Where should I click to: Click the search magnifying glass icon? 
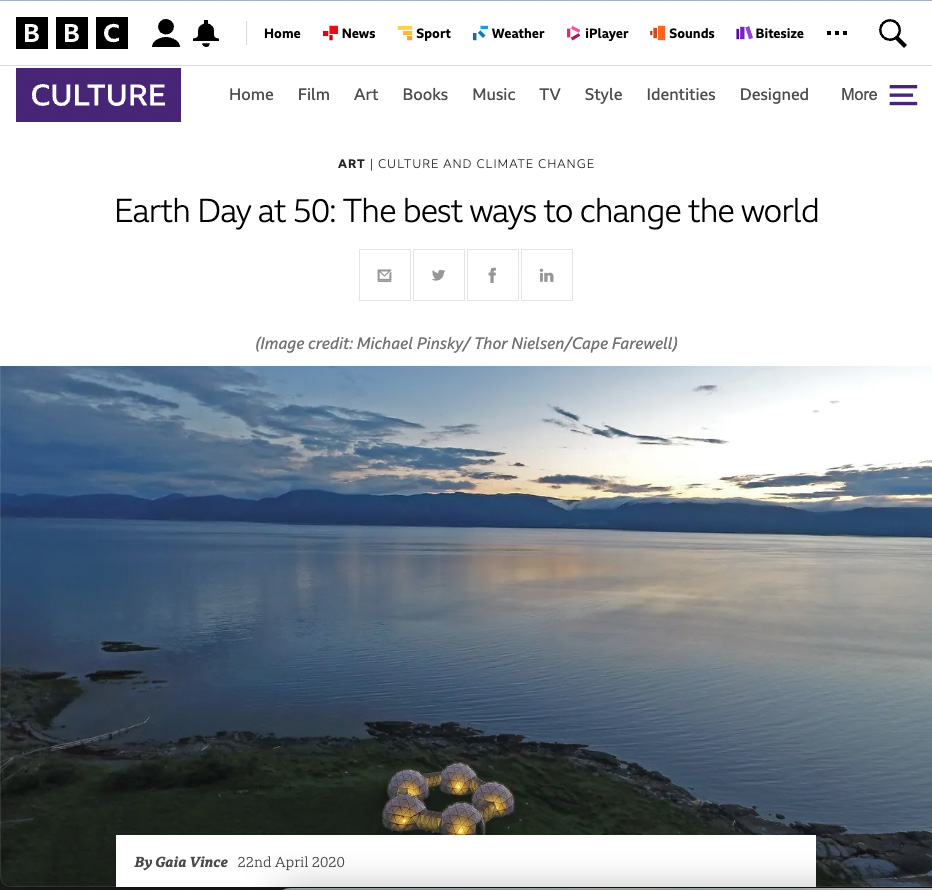coord(892,33)
